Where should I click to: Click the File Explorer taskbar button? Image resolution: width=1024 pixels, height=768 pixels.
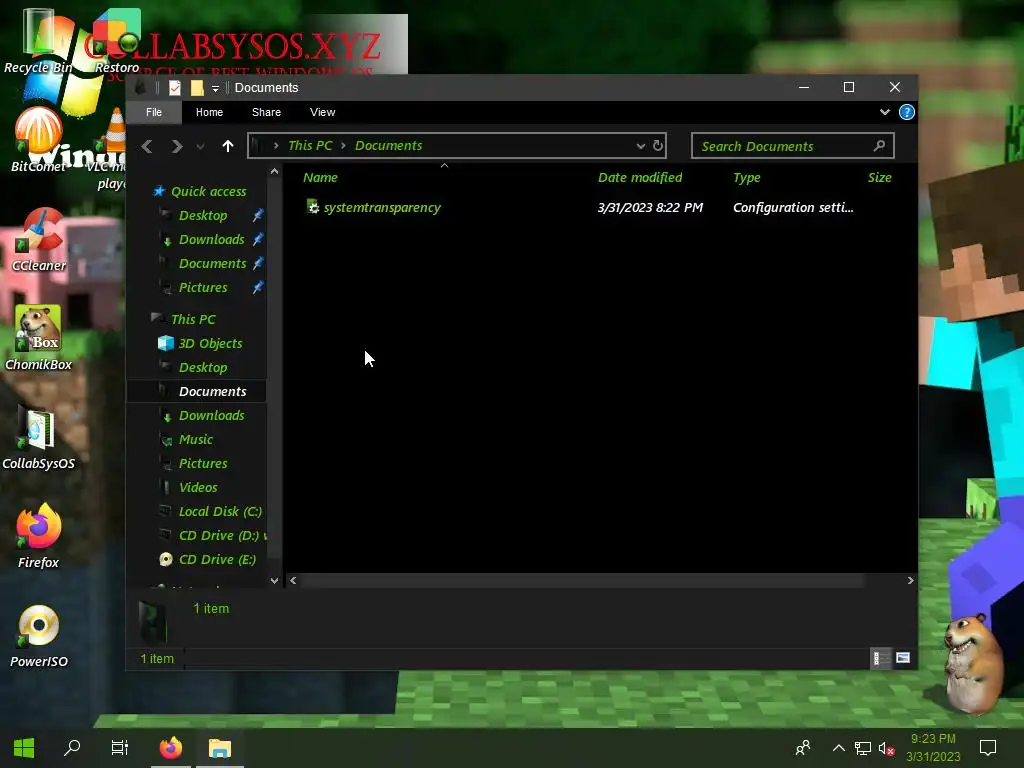(x=220, y=748)
